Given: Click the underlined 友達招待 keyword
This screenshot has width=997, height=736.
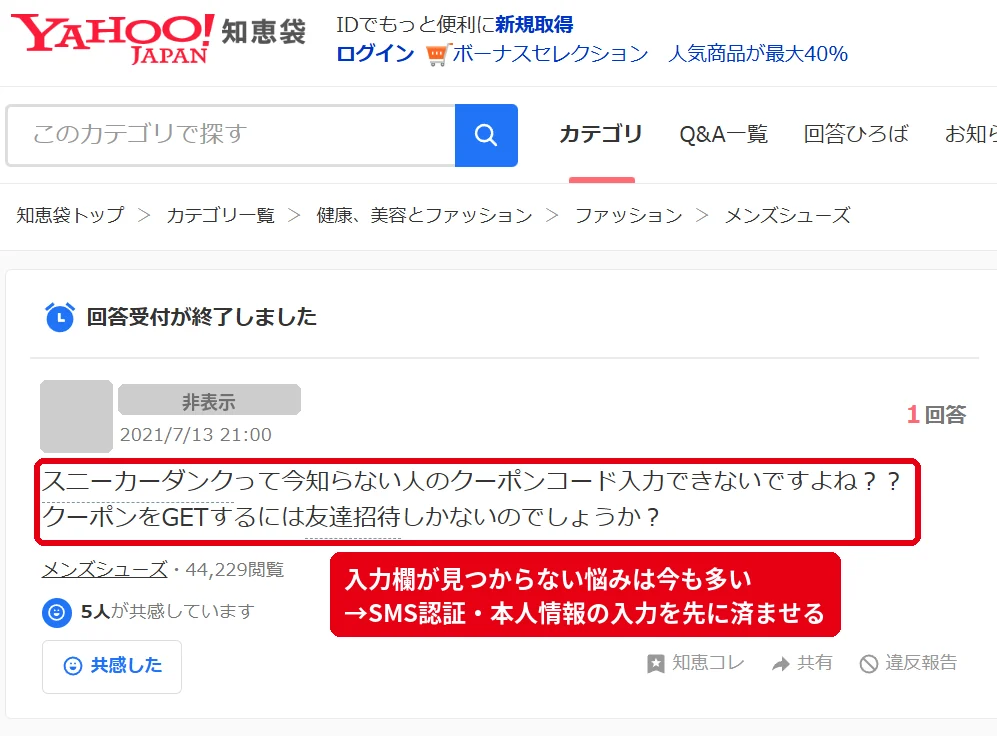Looking at the screenshot, I should click(353, 517).
